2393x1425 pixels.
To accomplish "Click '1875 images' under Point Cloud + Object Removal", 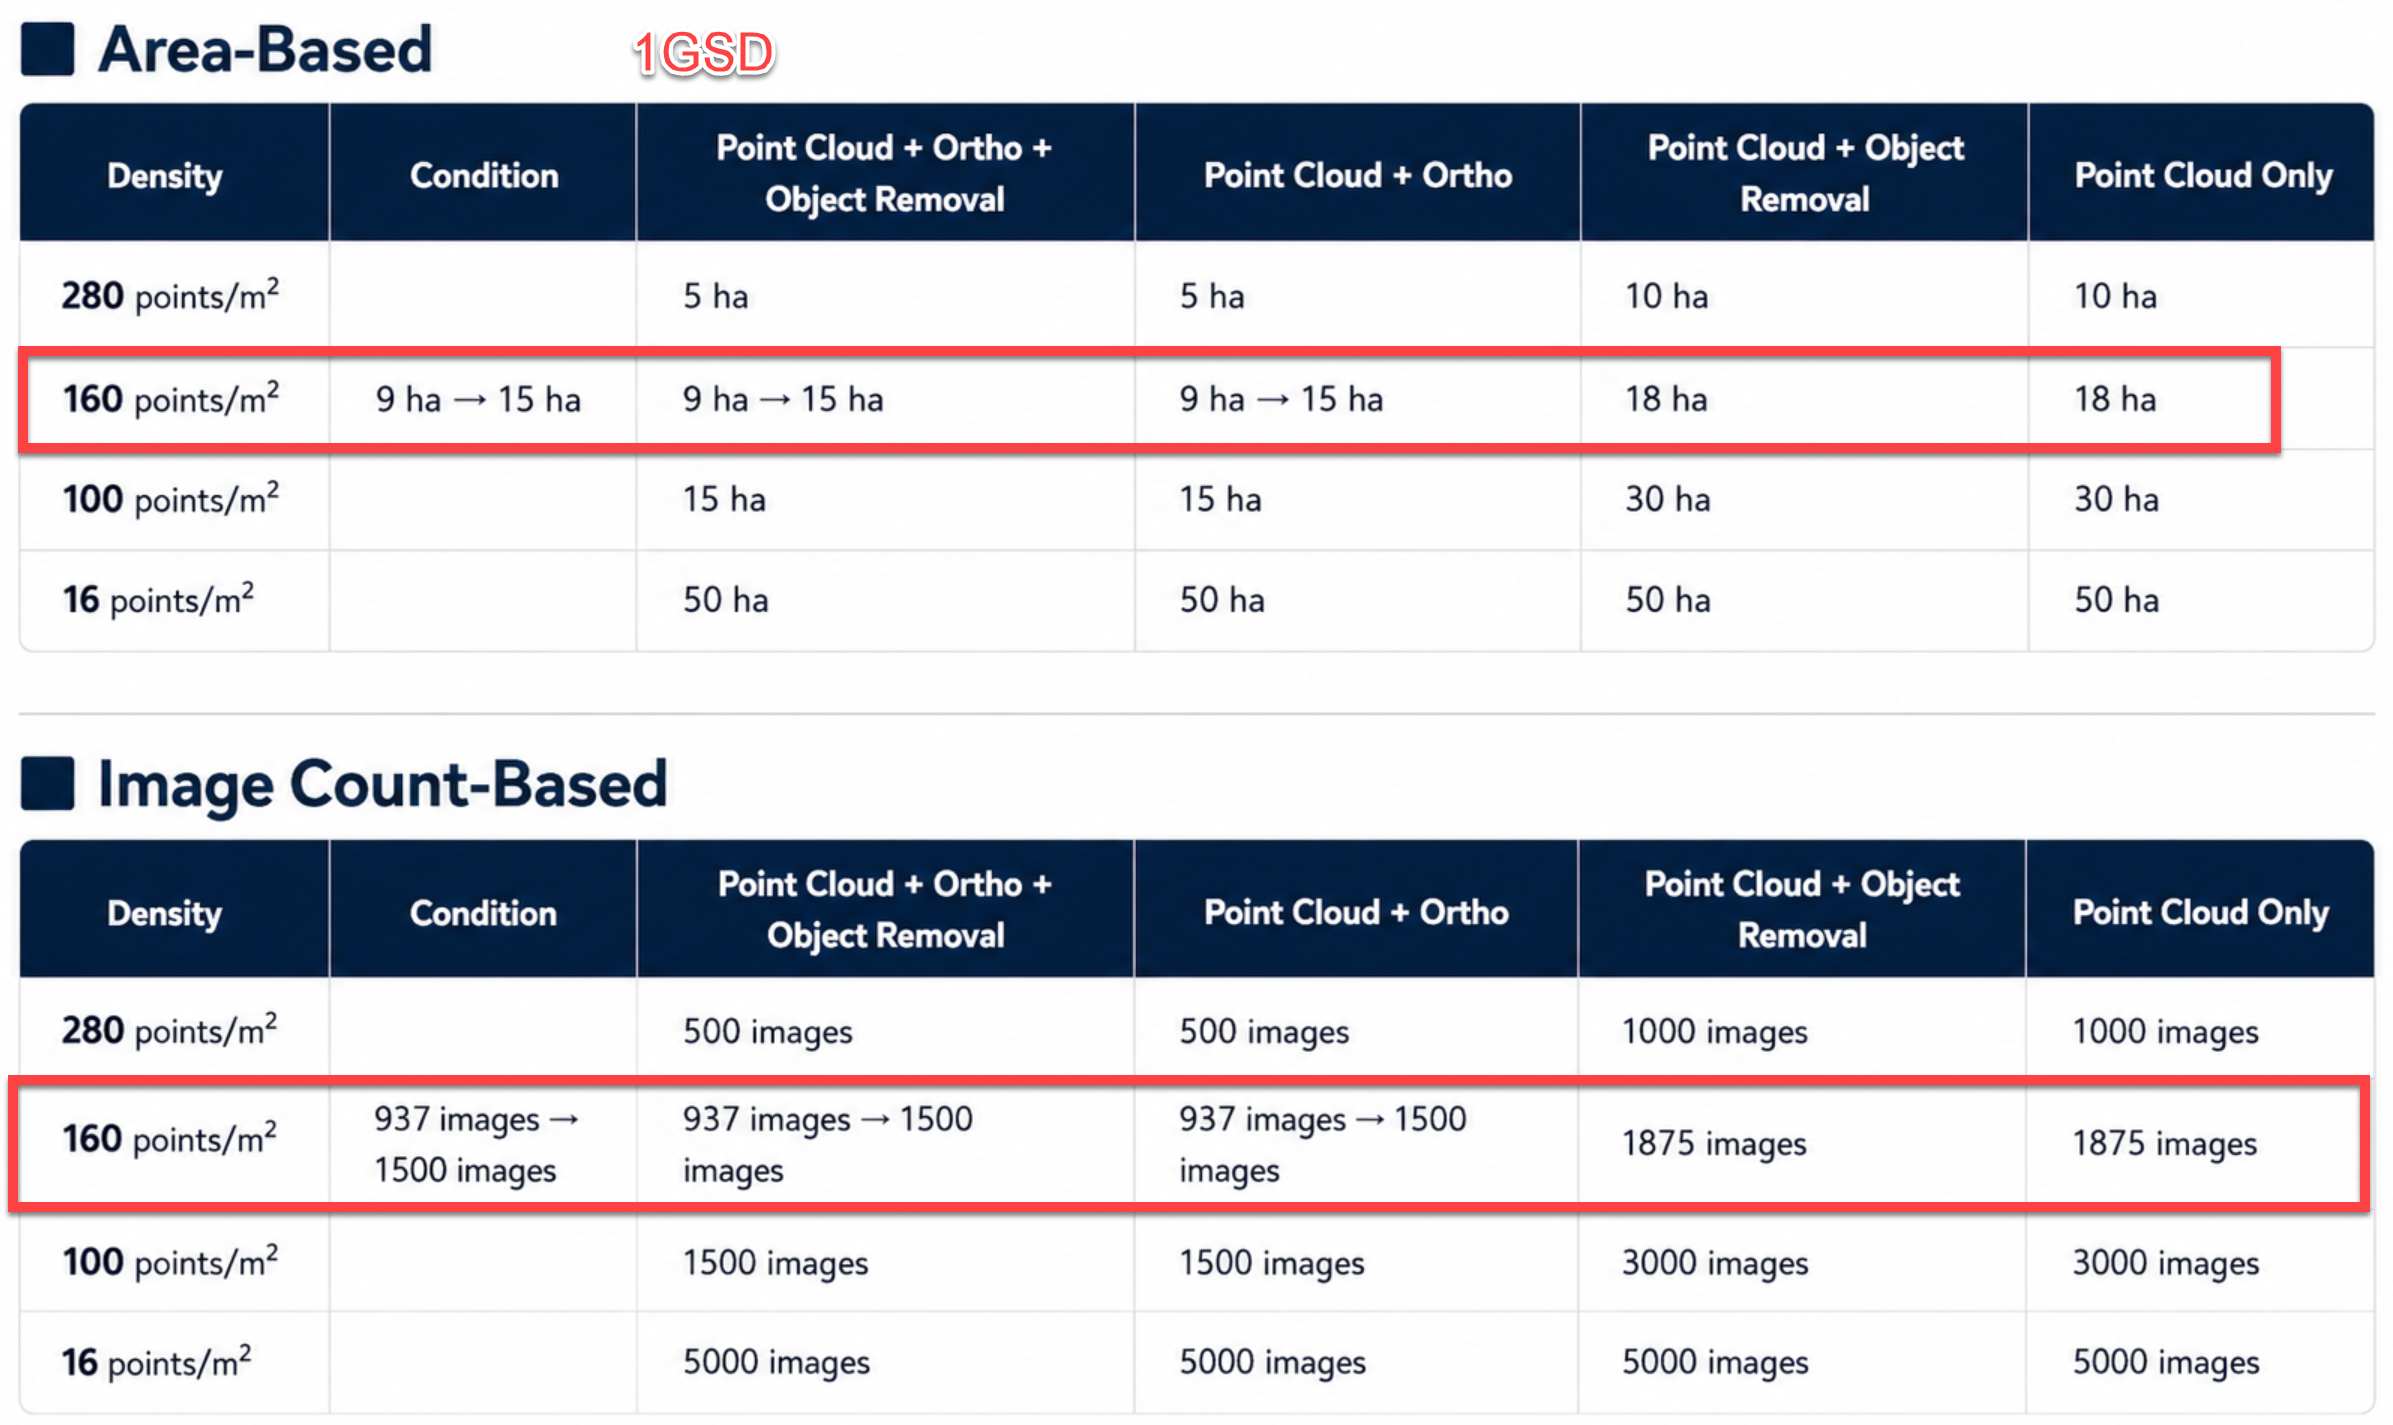I will tap(1714, 1143).
